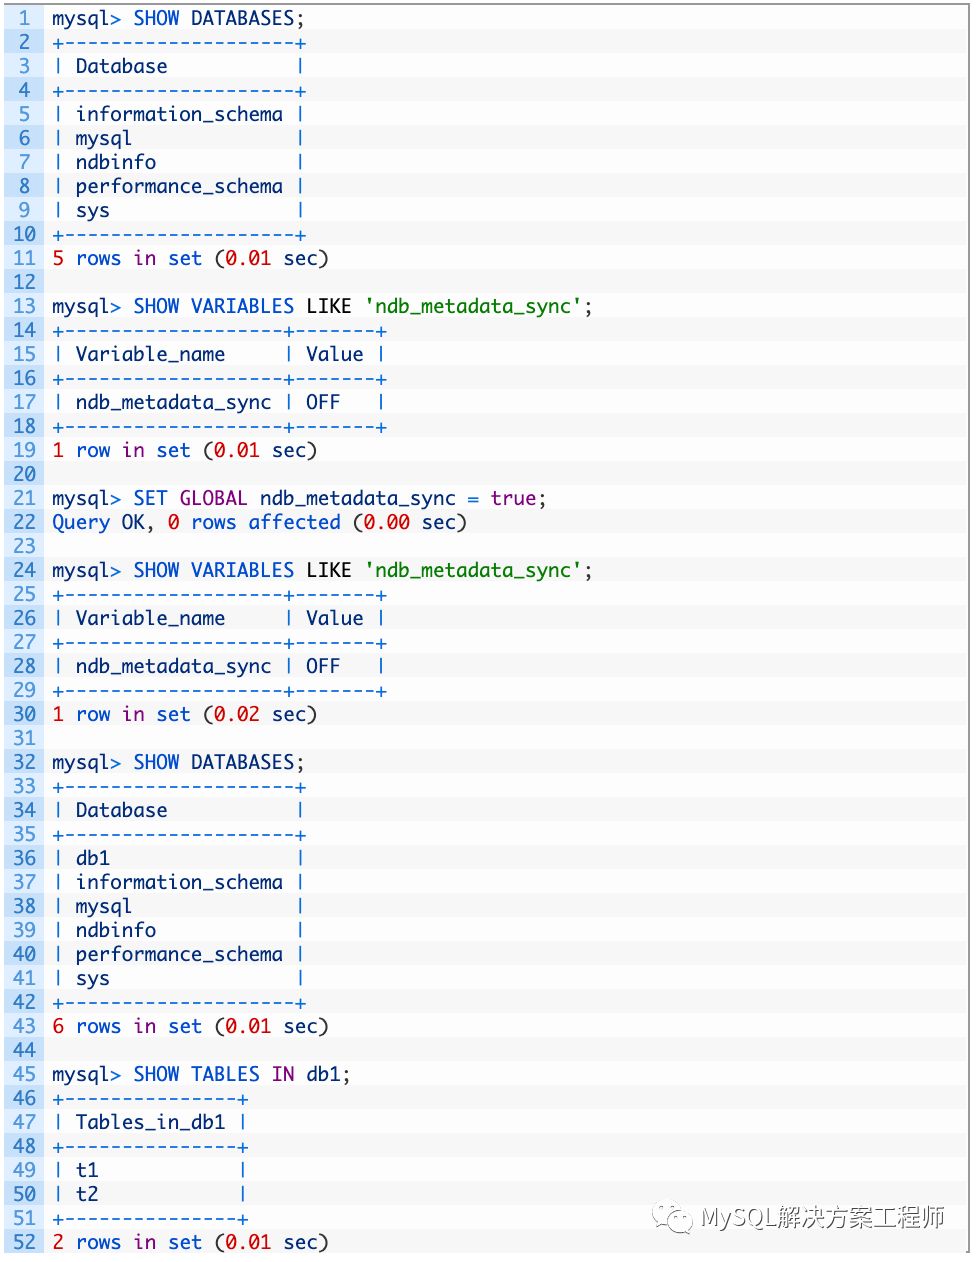Click table t1 in the results

[x=87, y=1170]
